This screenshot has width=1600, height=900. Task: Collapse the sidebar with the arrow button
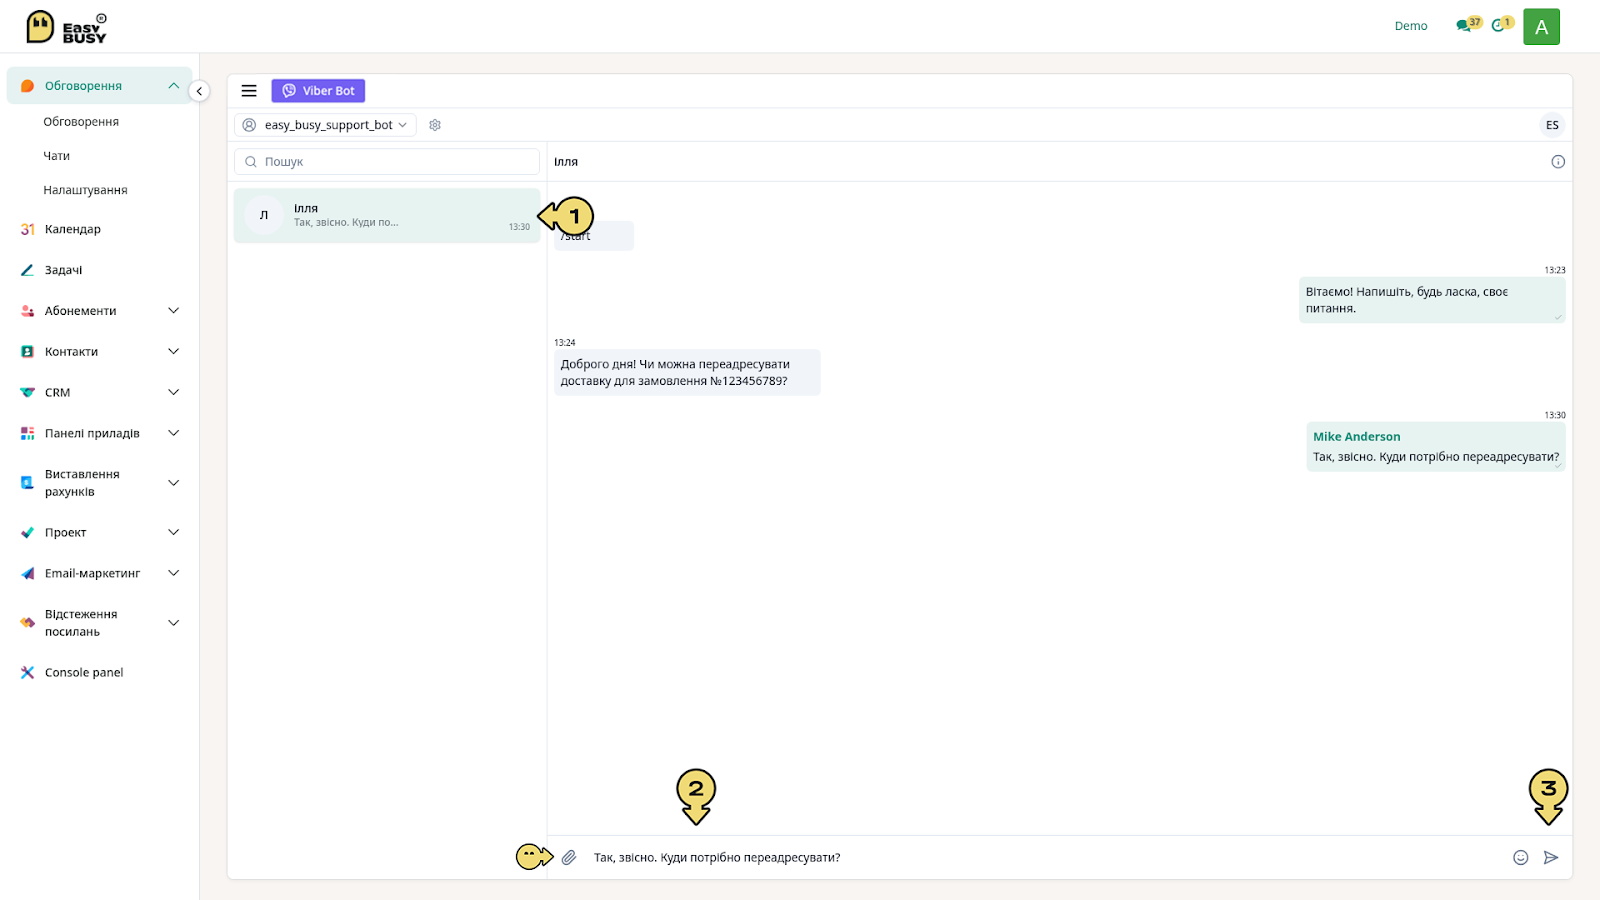[x=199, y=91]
